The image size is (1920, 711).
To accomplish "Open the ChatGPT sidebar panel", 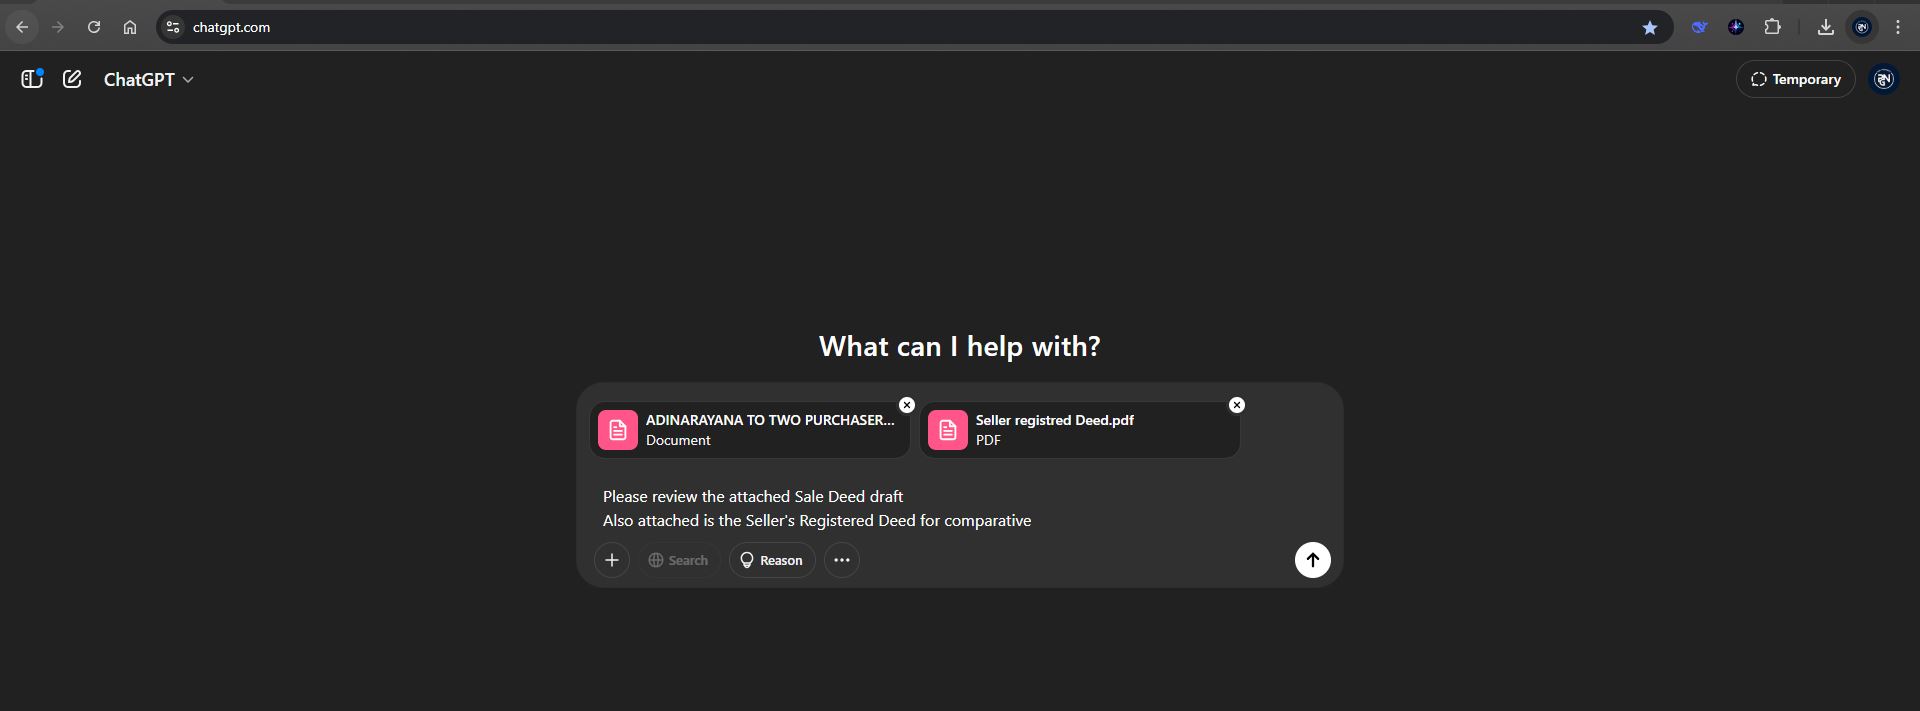I will click(32, 79).
